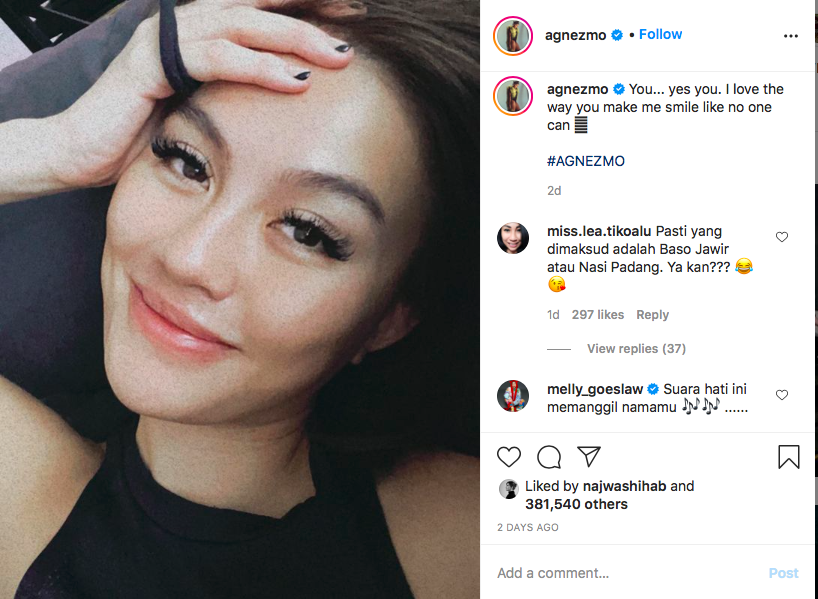Share post via paper plane icon
818x599 pixels.
point(589,457)
